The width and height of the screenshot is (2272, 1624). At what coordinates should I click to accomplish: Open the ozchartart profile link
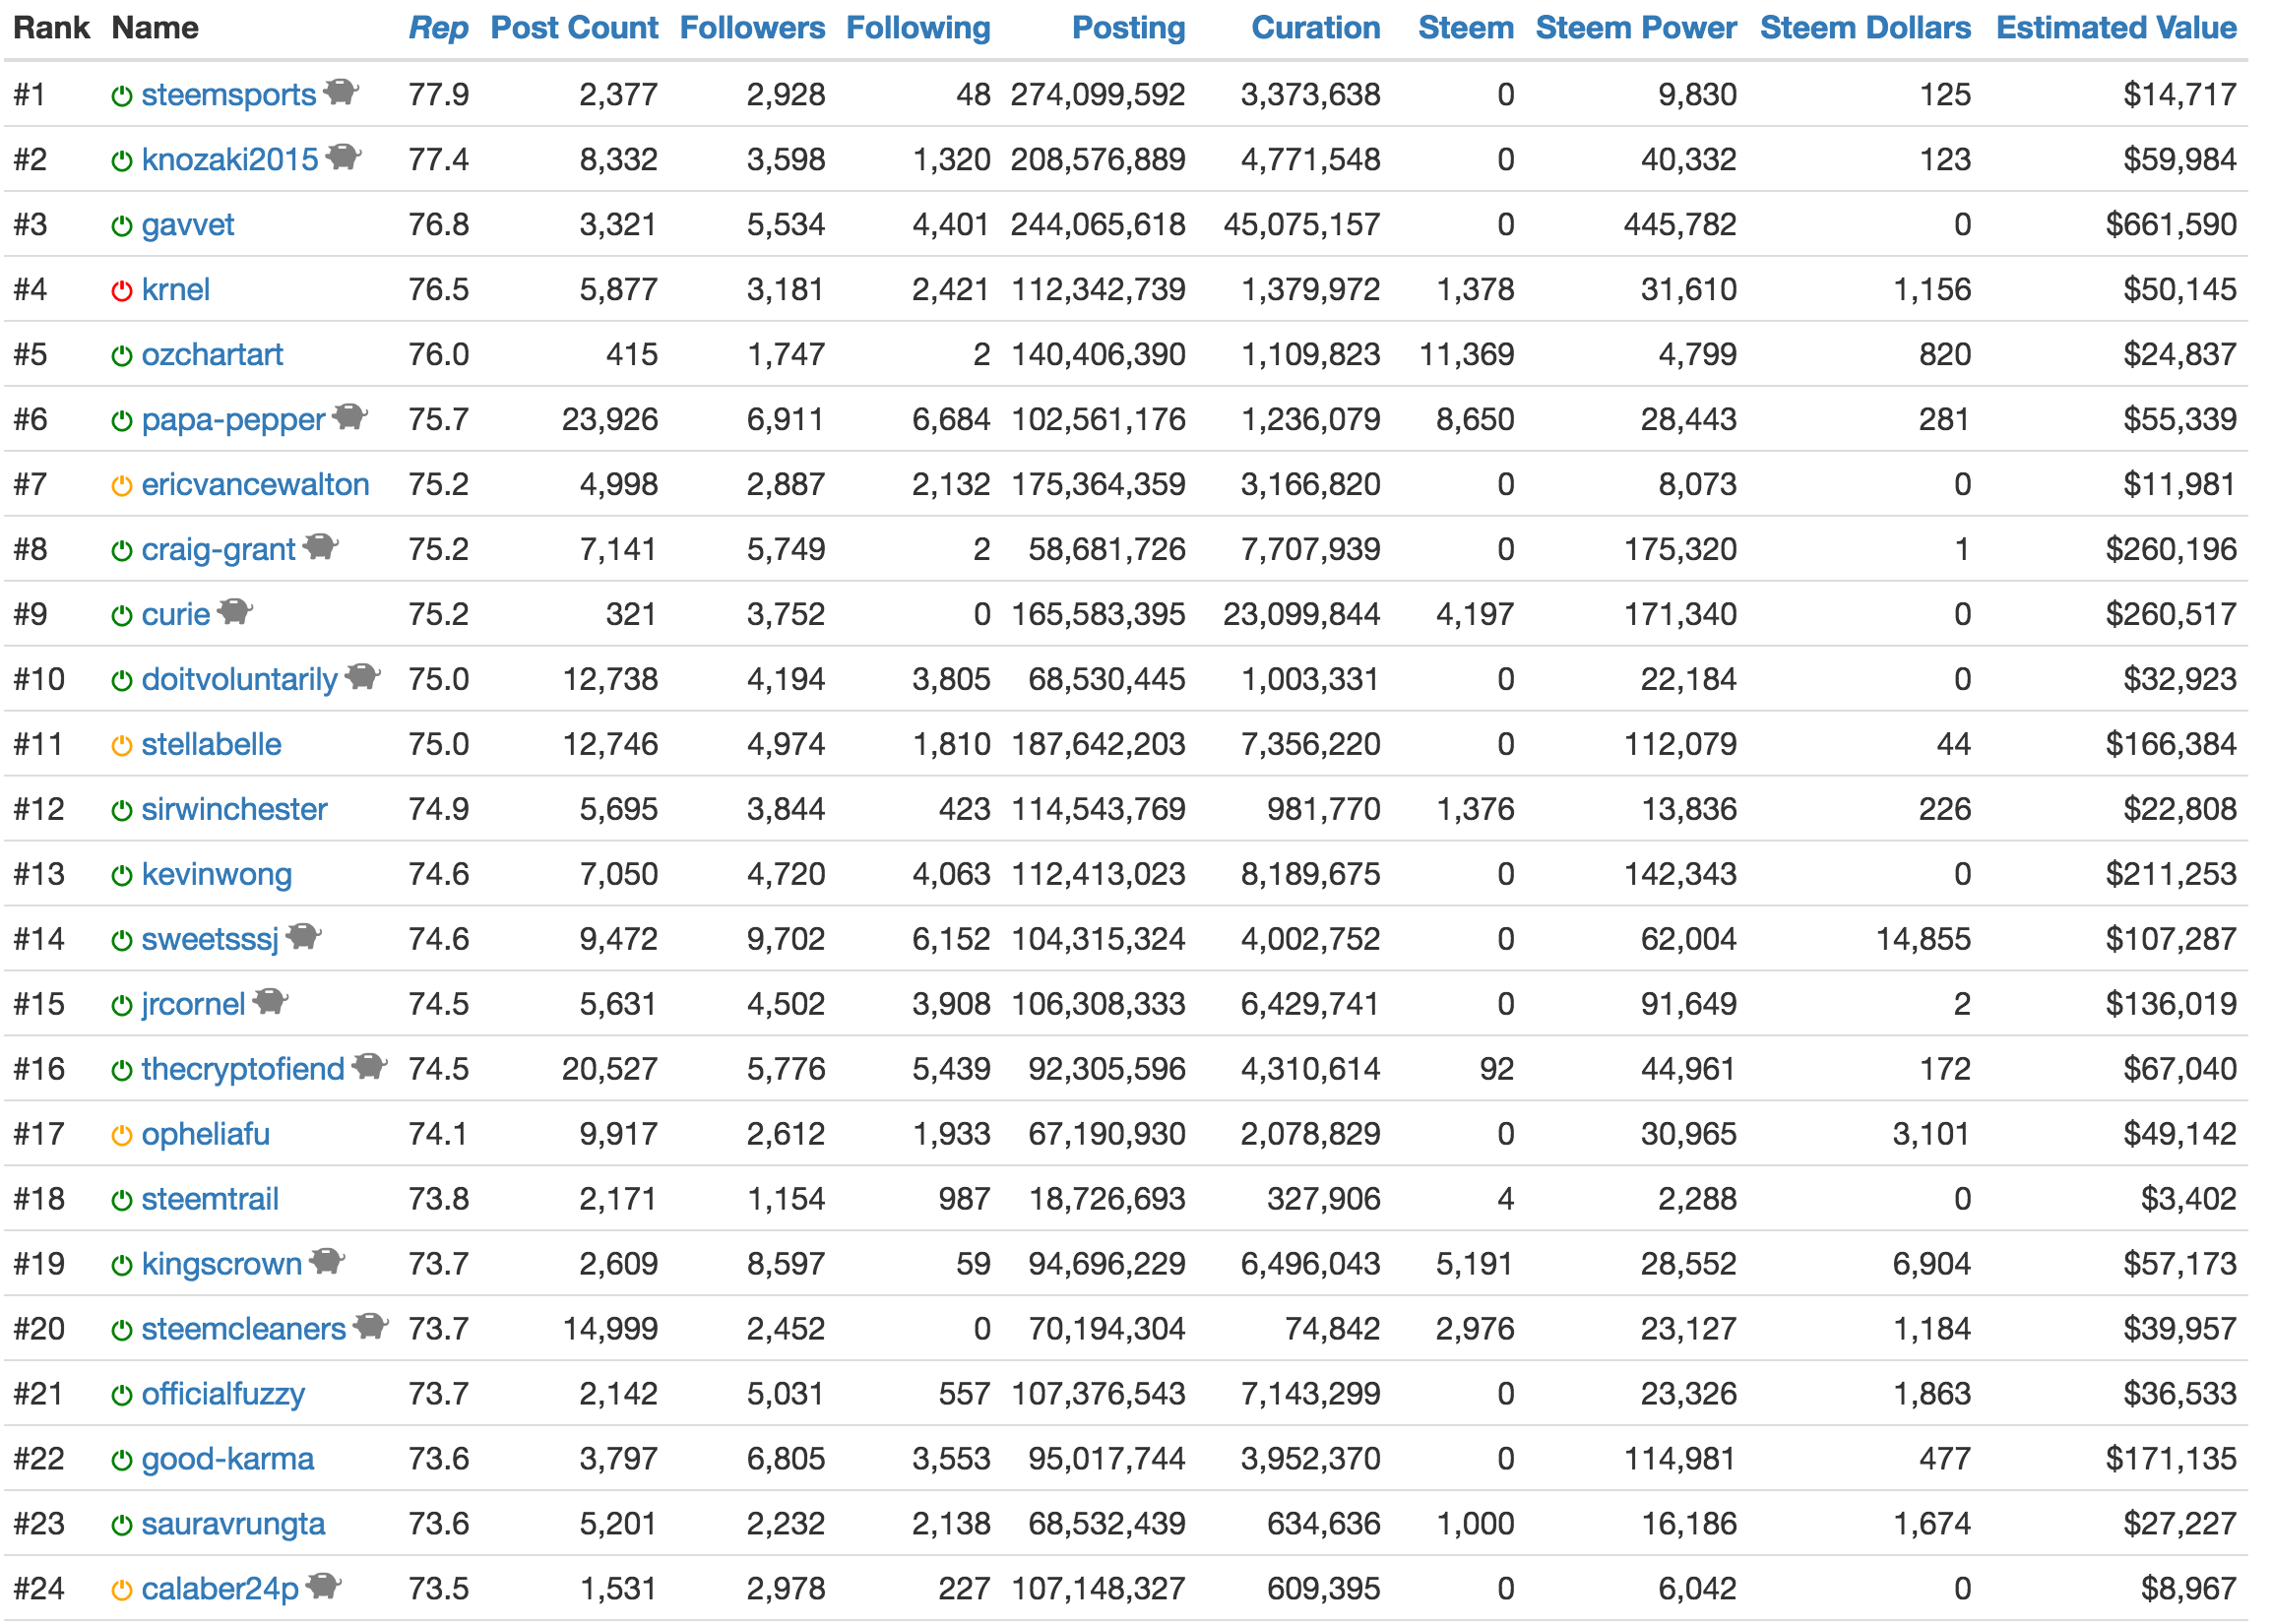(x=212, y=355)
